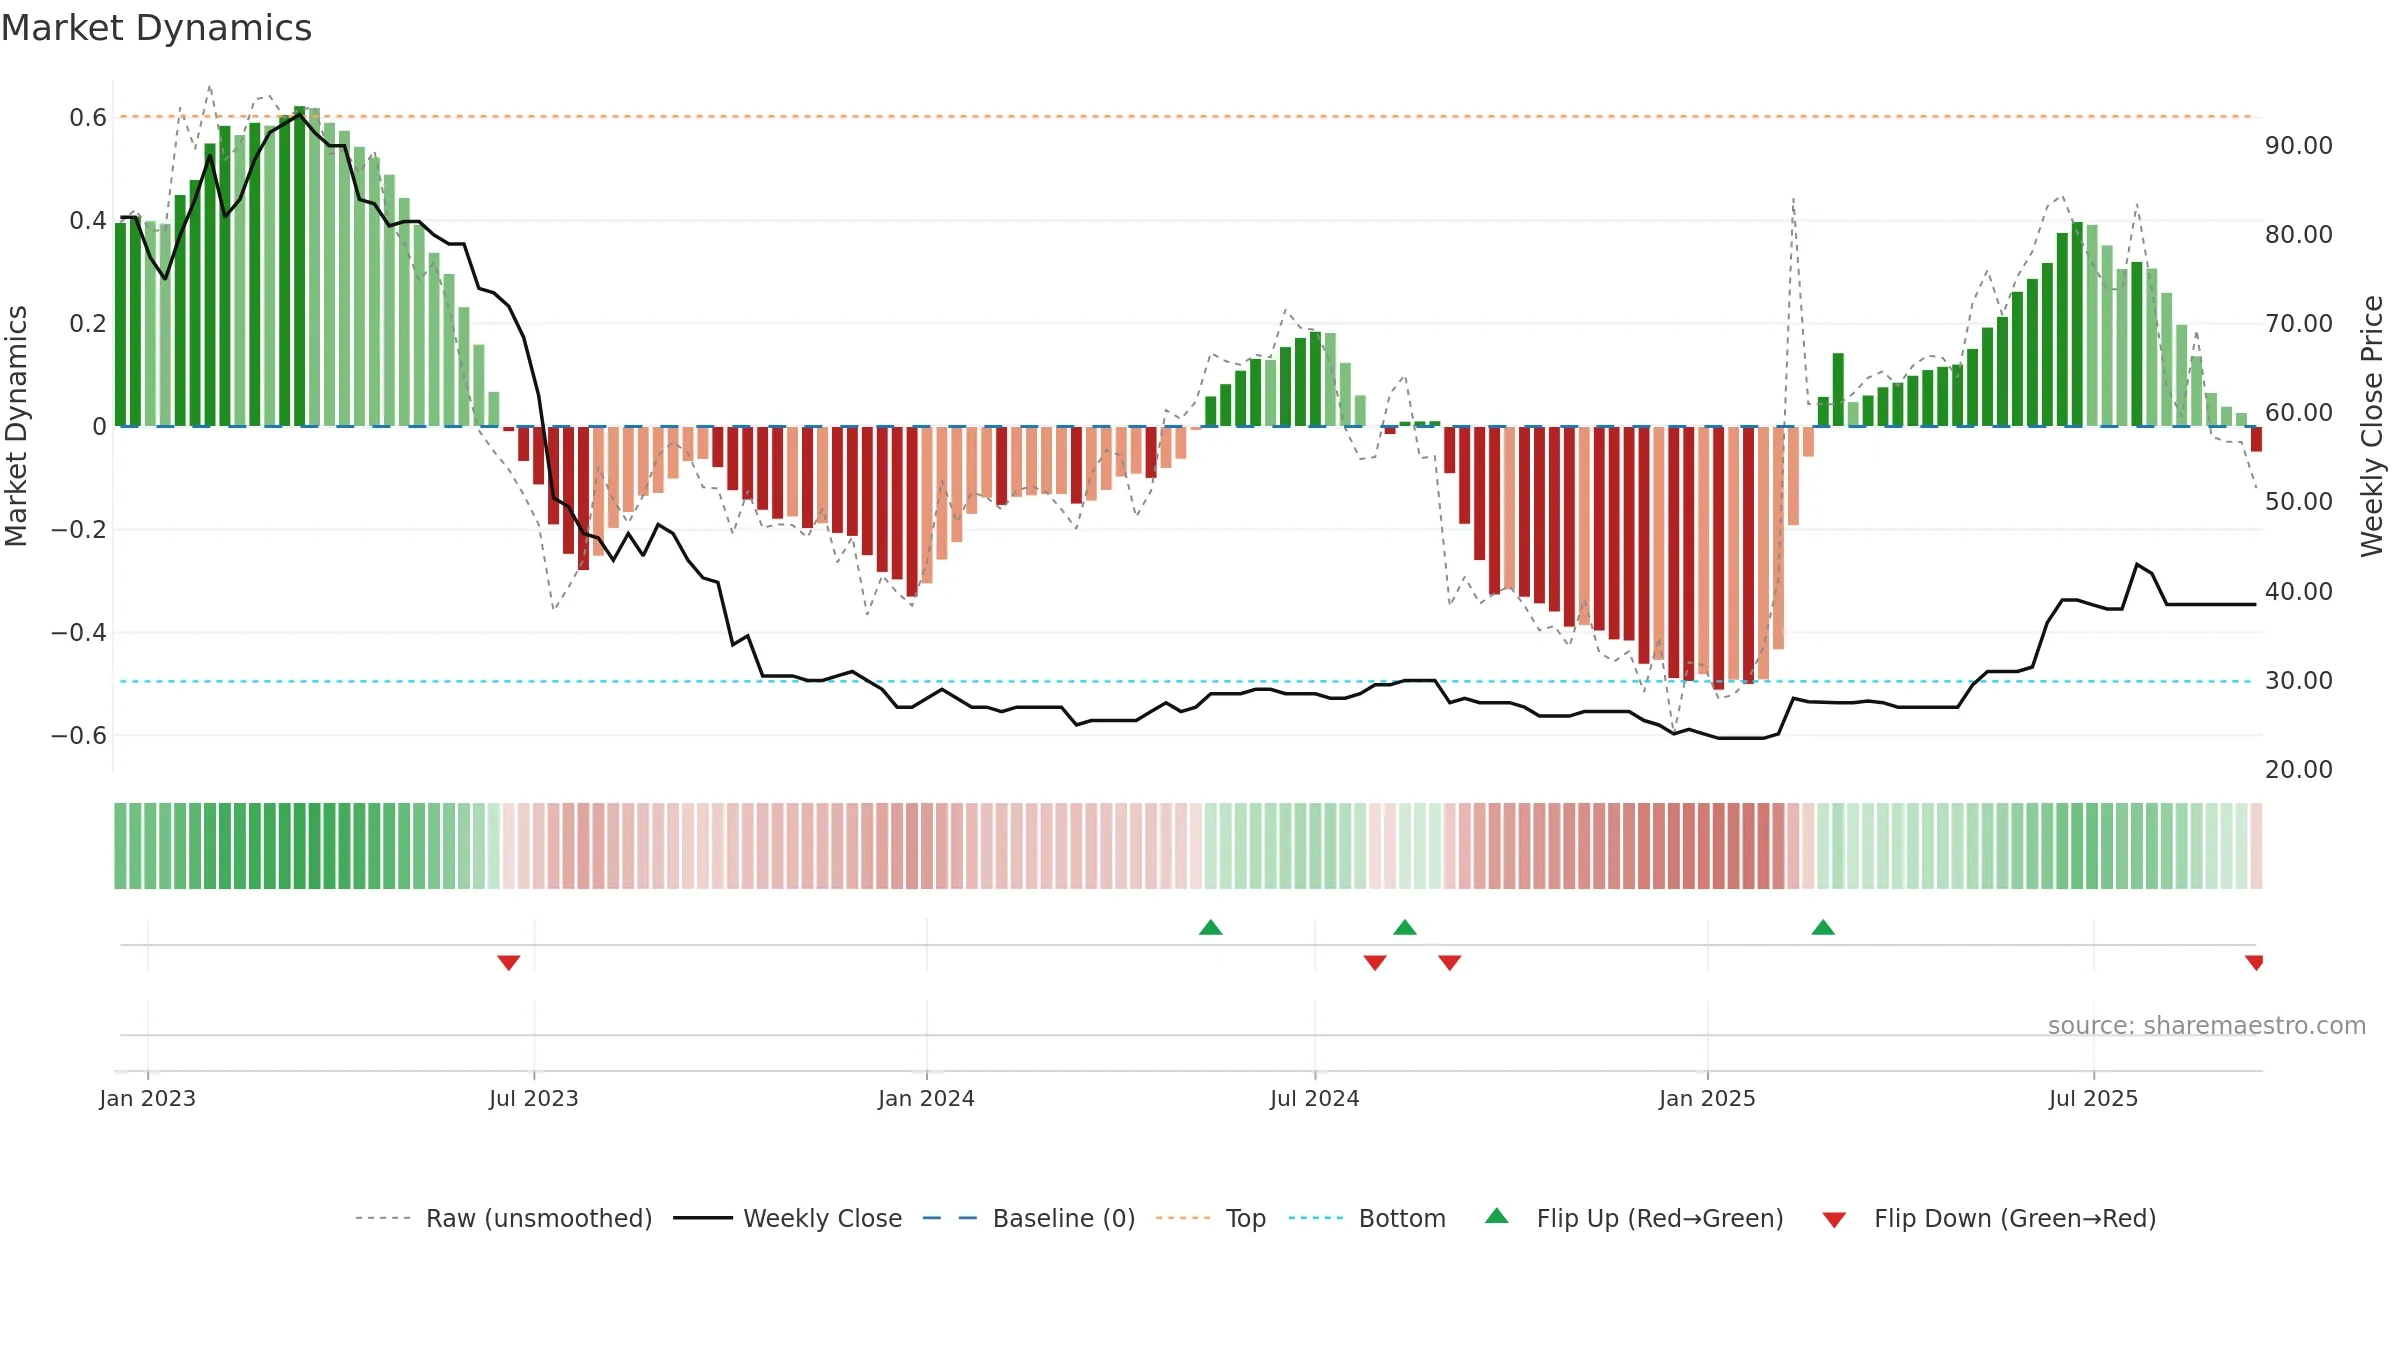
Task: Click the cyan dotted Bottom threshold line
Action: [1185, 681]
